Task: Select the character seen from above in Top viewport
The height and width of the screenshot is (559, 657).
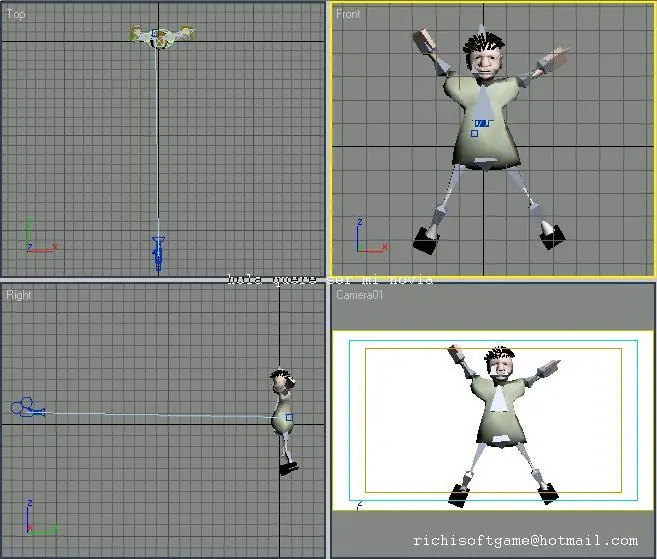Action: click(161, 36)
